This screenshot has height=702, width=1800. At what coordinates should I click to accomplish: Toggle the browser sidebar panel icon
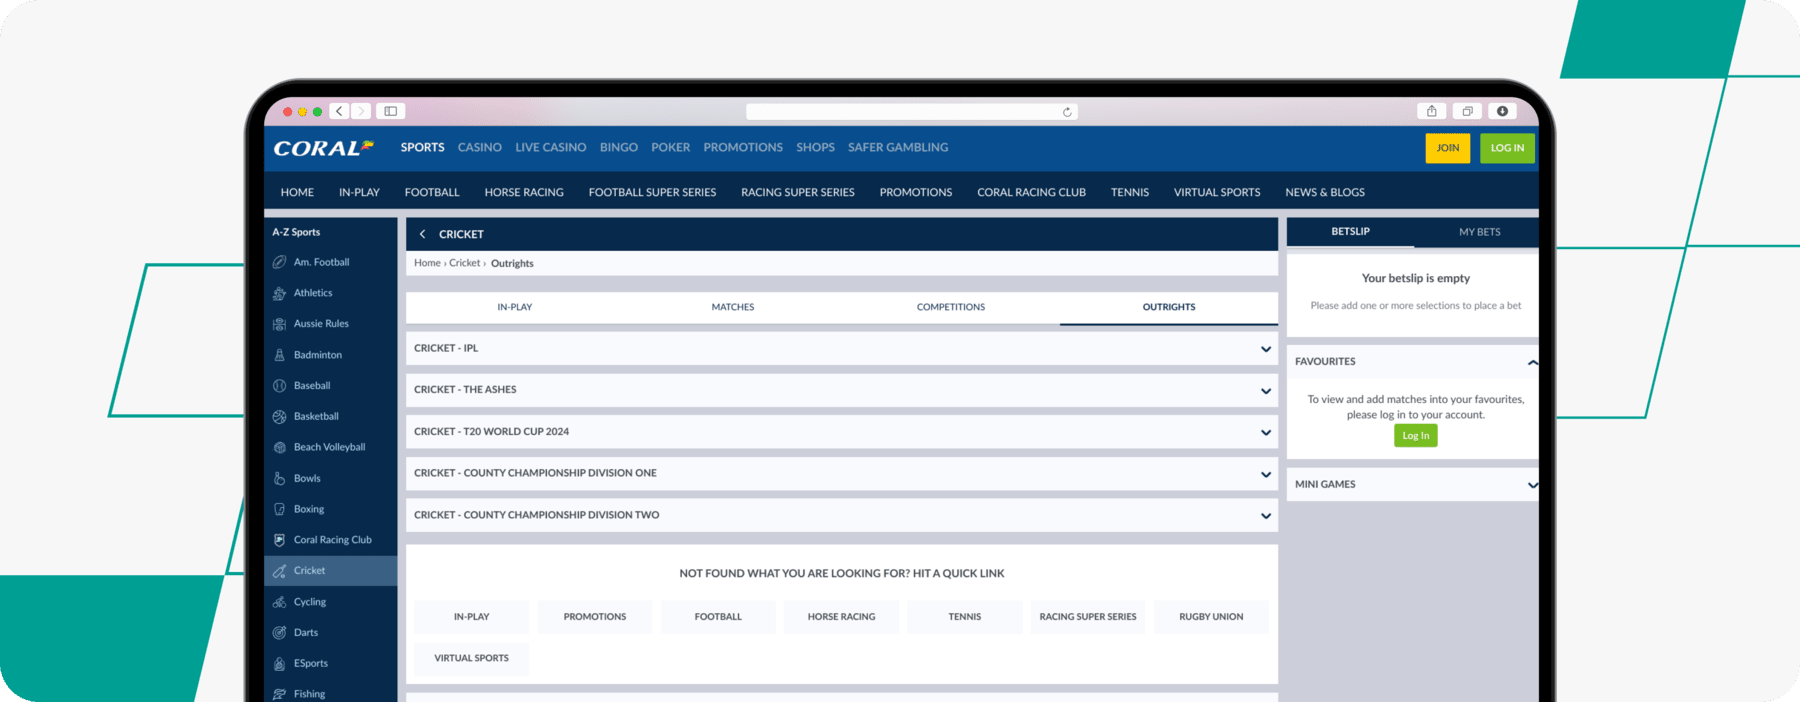coord(391,111)
